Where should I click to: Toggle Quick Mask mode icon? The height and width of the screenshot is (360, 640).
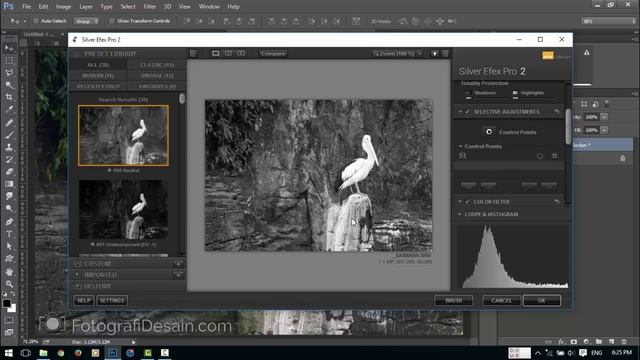tap(9, 320)
